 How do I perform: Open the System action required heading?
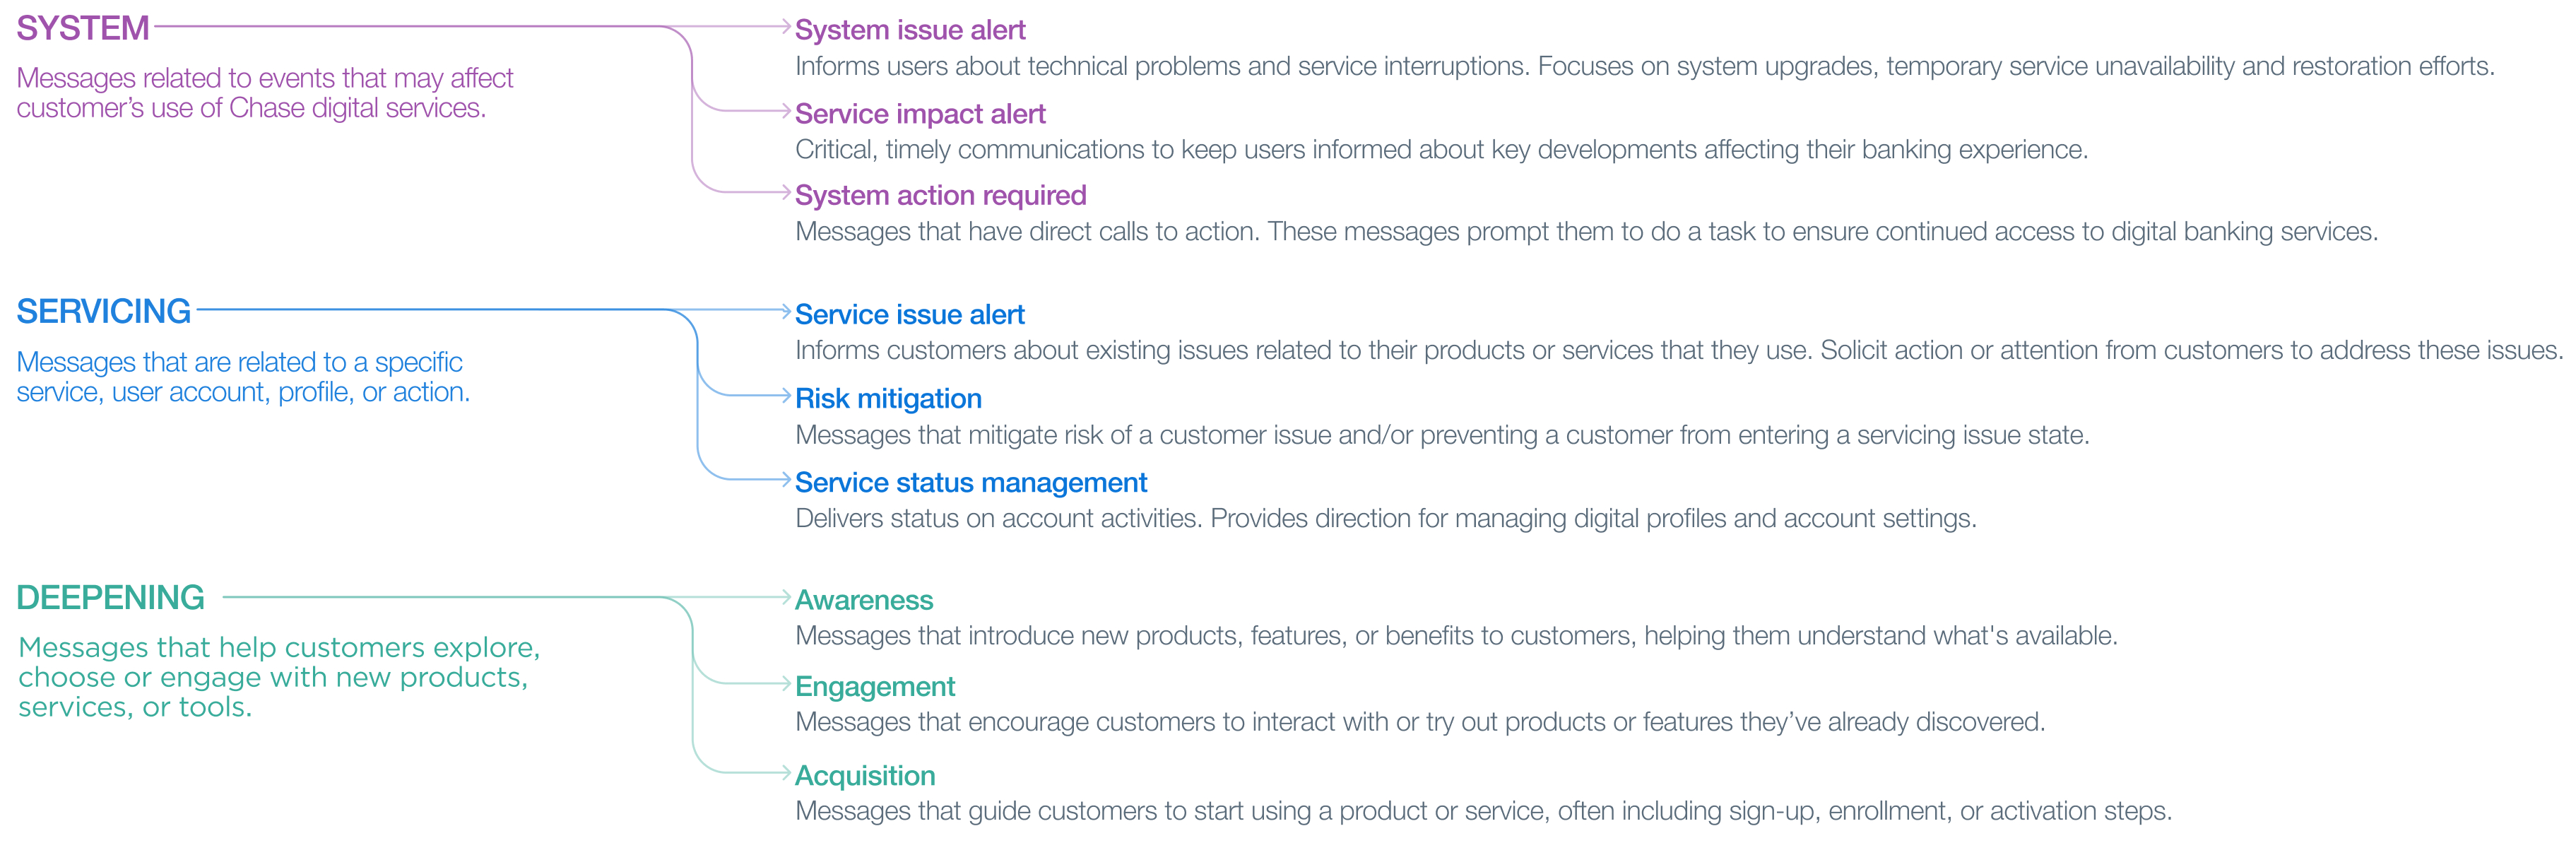coord(940,195)
